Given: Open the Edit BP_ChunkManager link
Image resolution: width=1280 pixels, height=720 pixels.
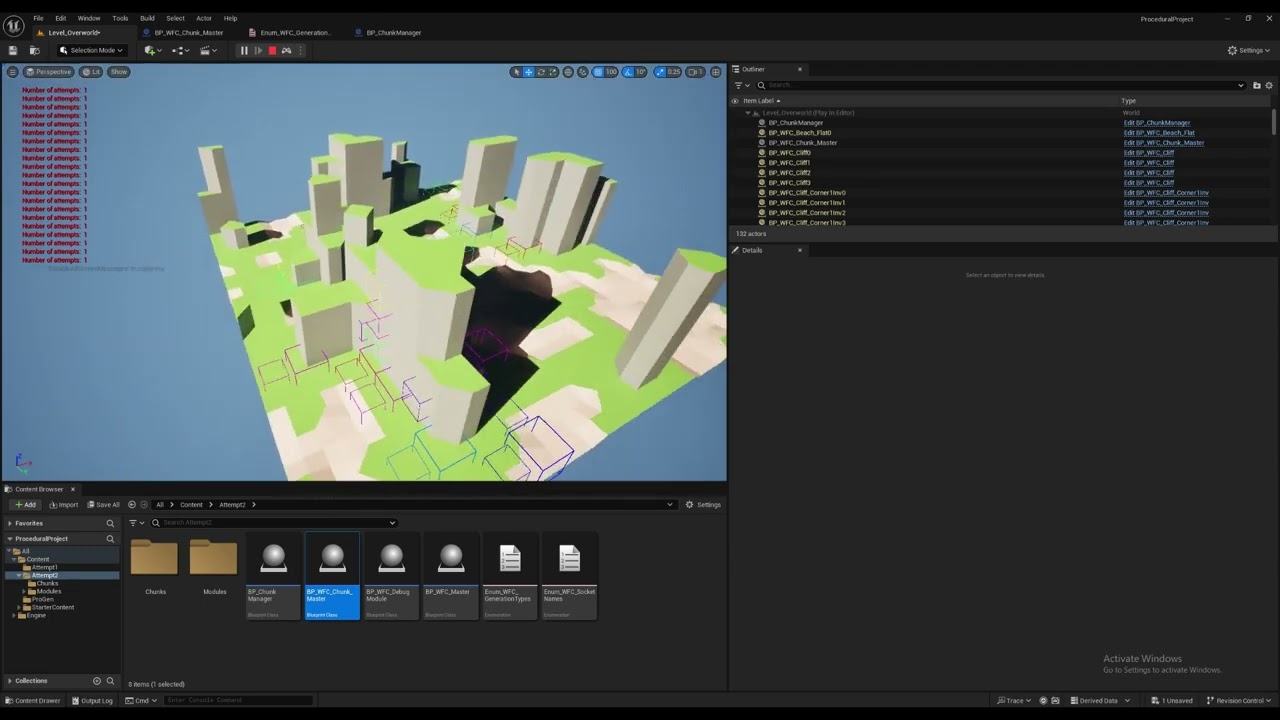Looking at the screenshot, I should tap(1156, 123).
